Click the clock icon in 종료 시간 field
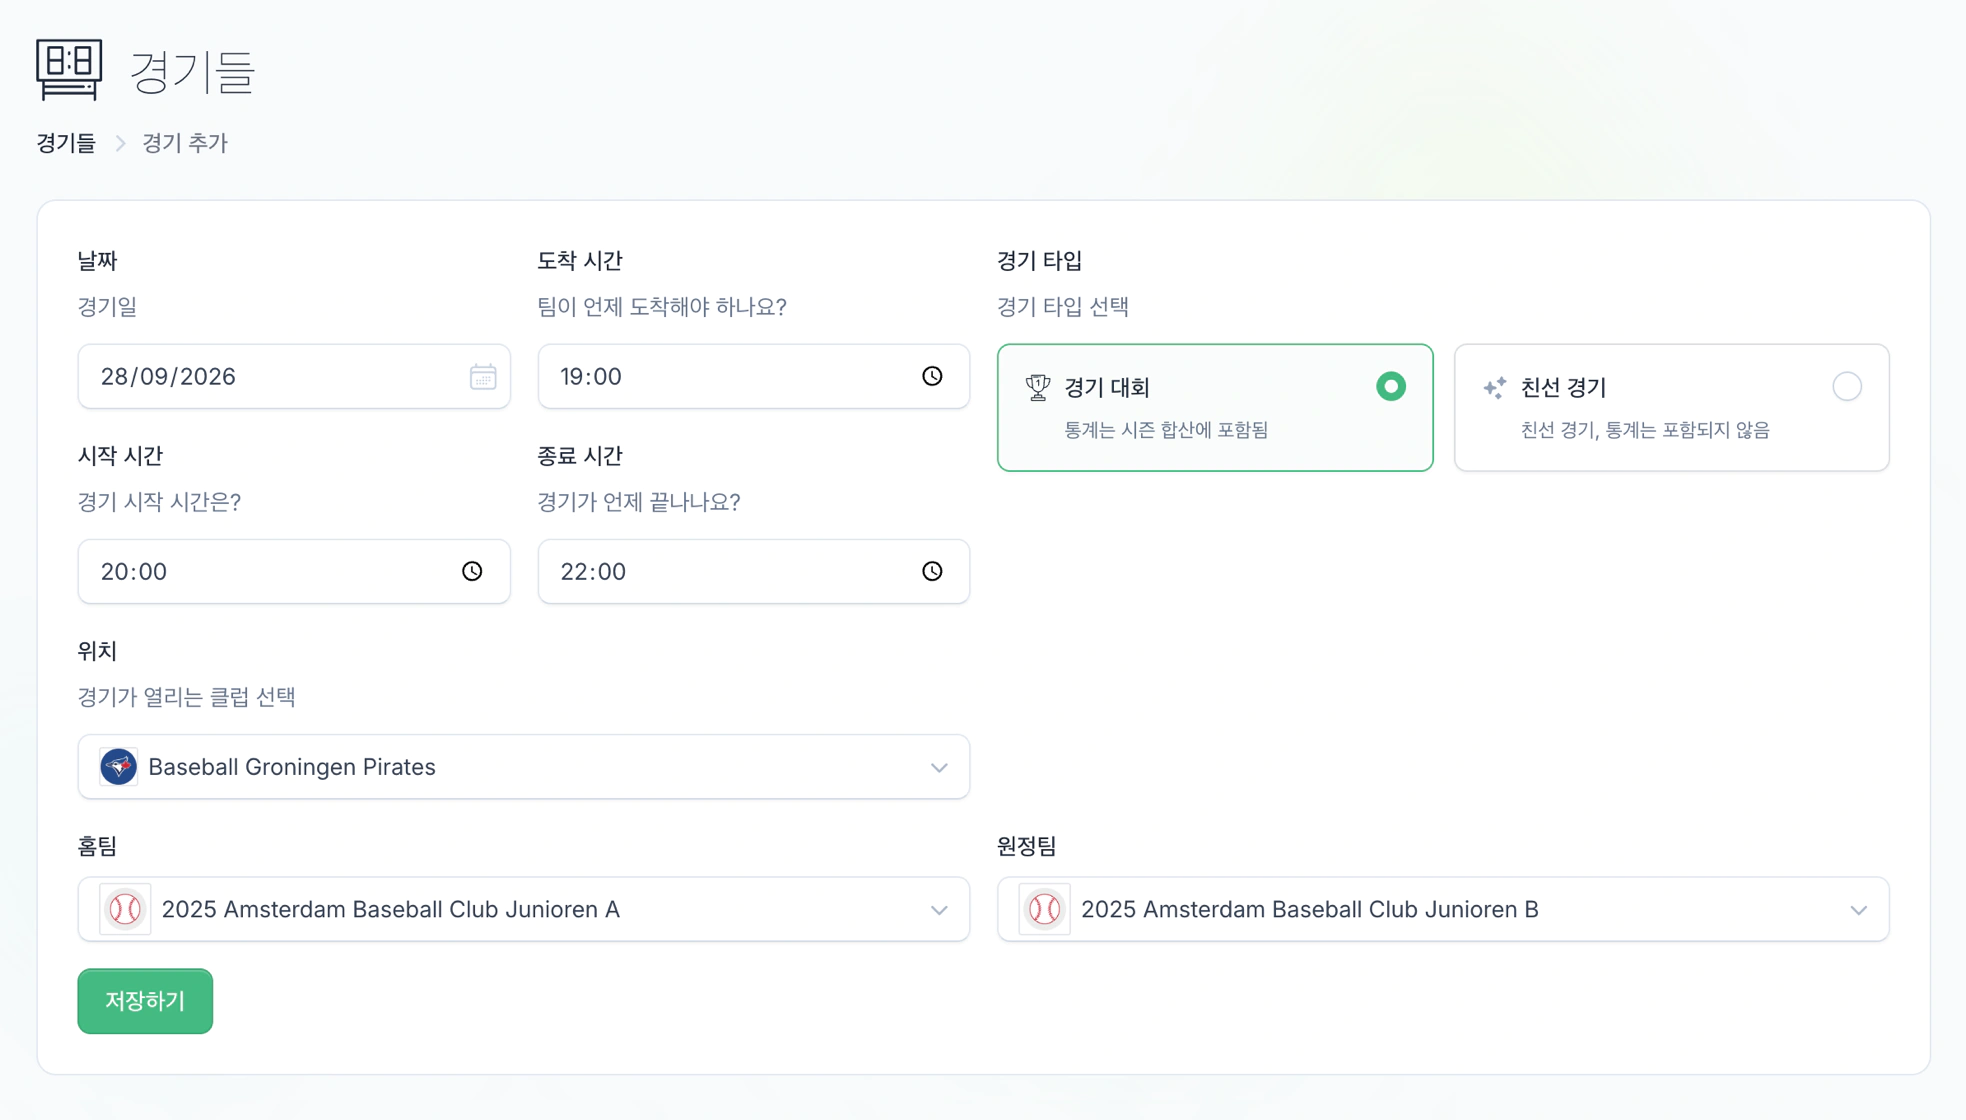 (x=932, y=571)
